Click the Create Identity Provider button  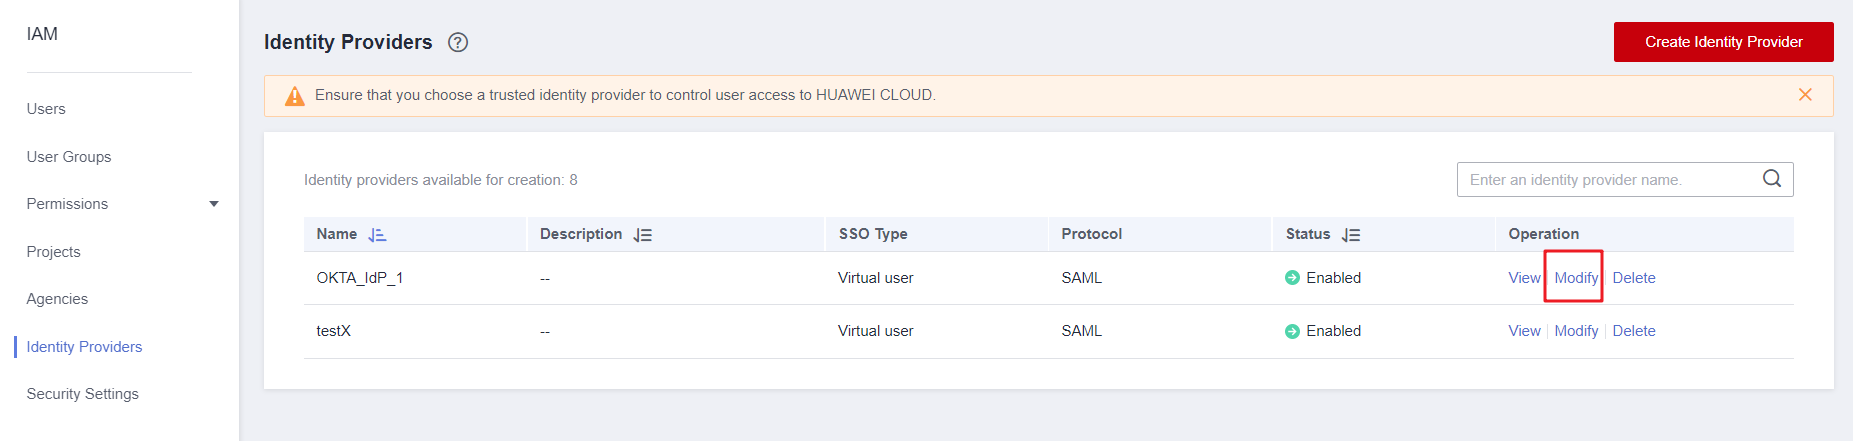coord(1723,42)
